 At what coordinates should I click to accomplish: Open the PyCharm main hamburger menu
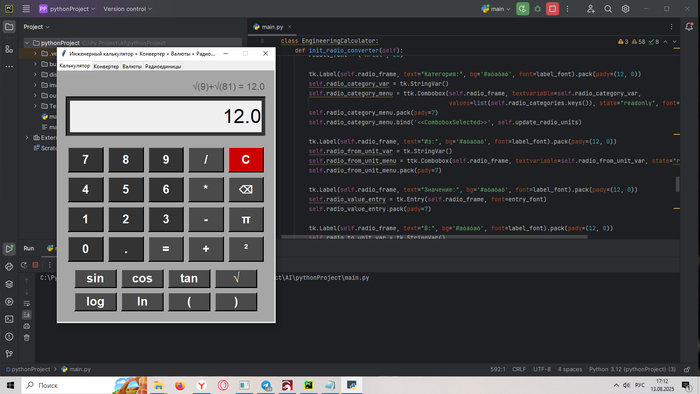point(26,8)
